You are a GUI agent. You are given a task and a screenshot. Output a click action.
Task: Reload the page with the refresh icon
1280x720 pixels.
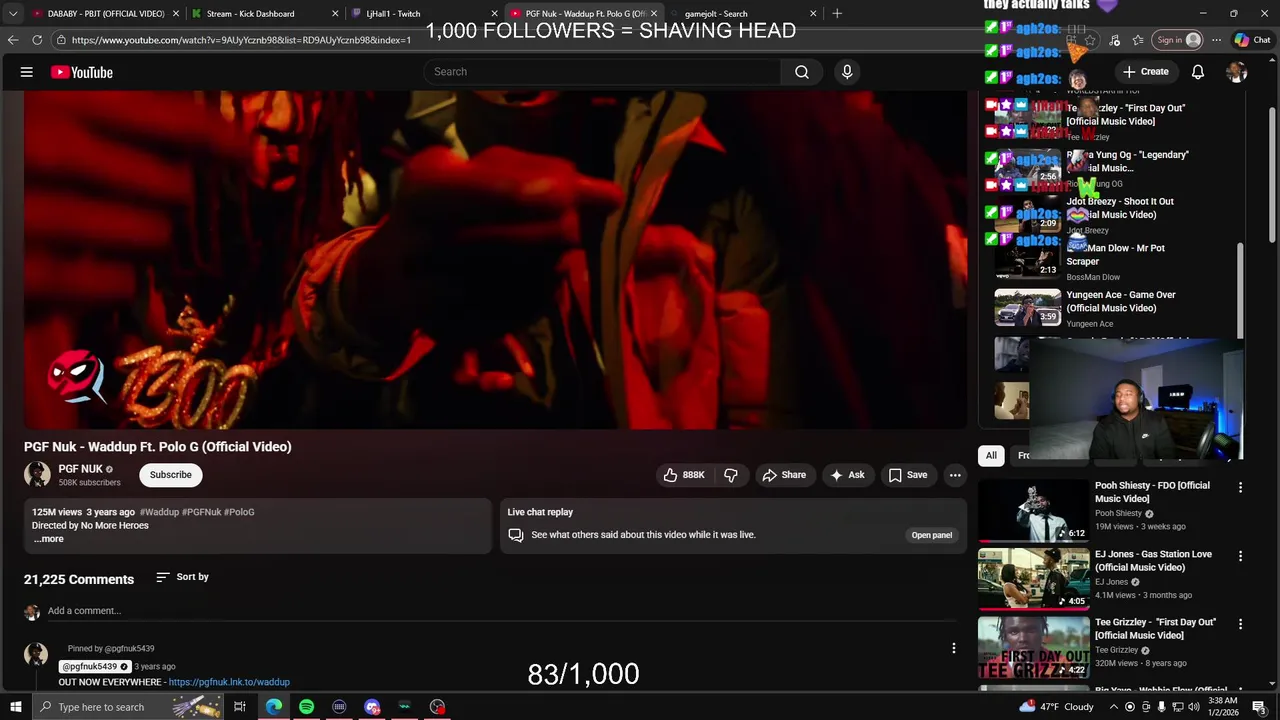tap(37, 40)
